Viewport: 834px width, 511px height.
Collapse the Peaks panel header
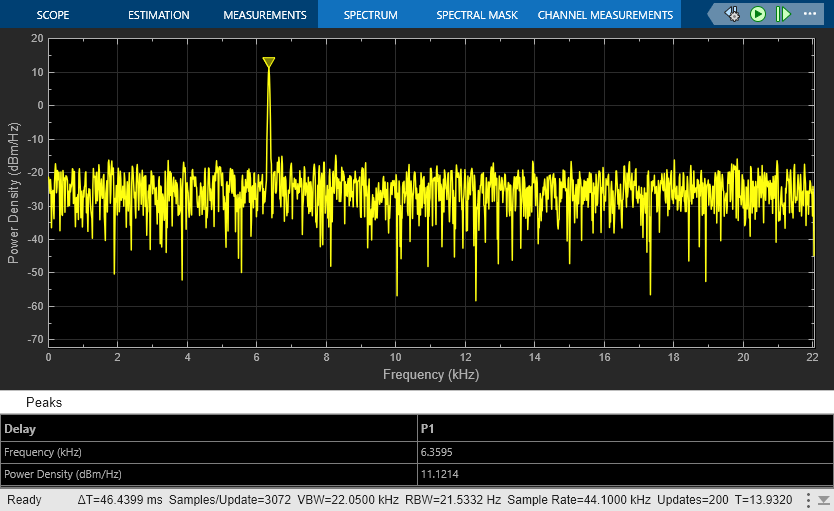(44, 402)
